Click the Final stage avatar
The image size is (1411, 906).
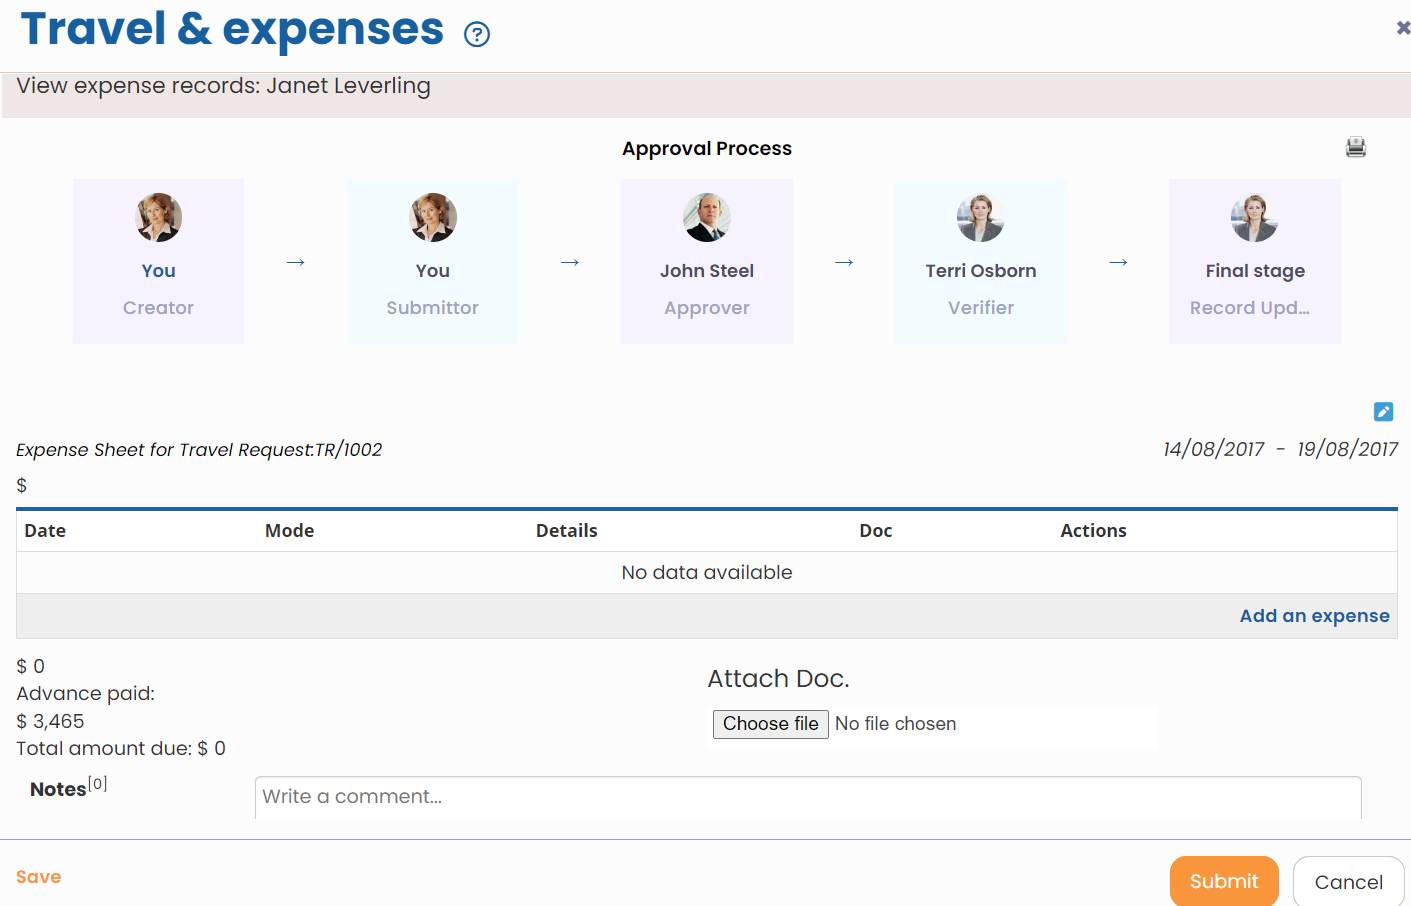1254,217
